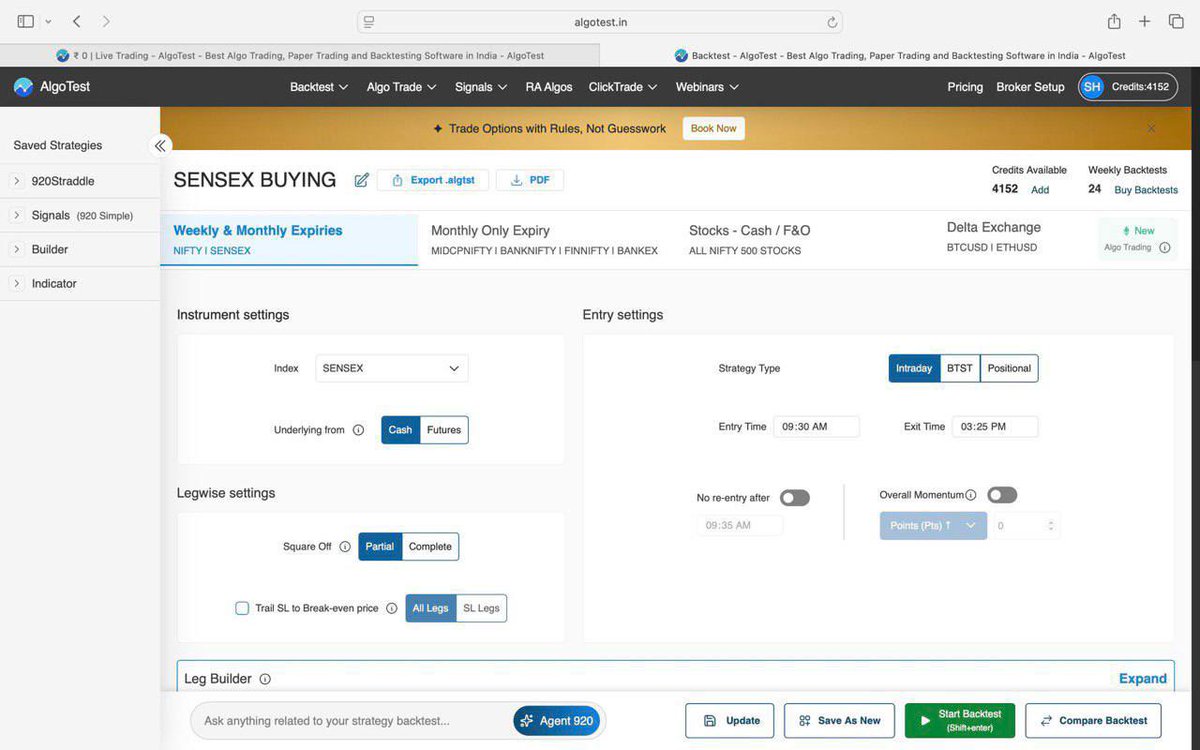Click Compare Backtest button
Screen dimensions: 1200x750
click(x=1093, y=720)
